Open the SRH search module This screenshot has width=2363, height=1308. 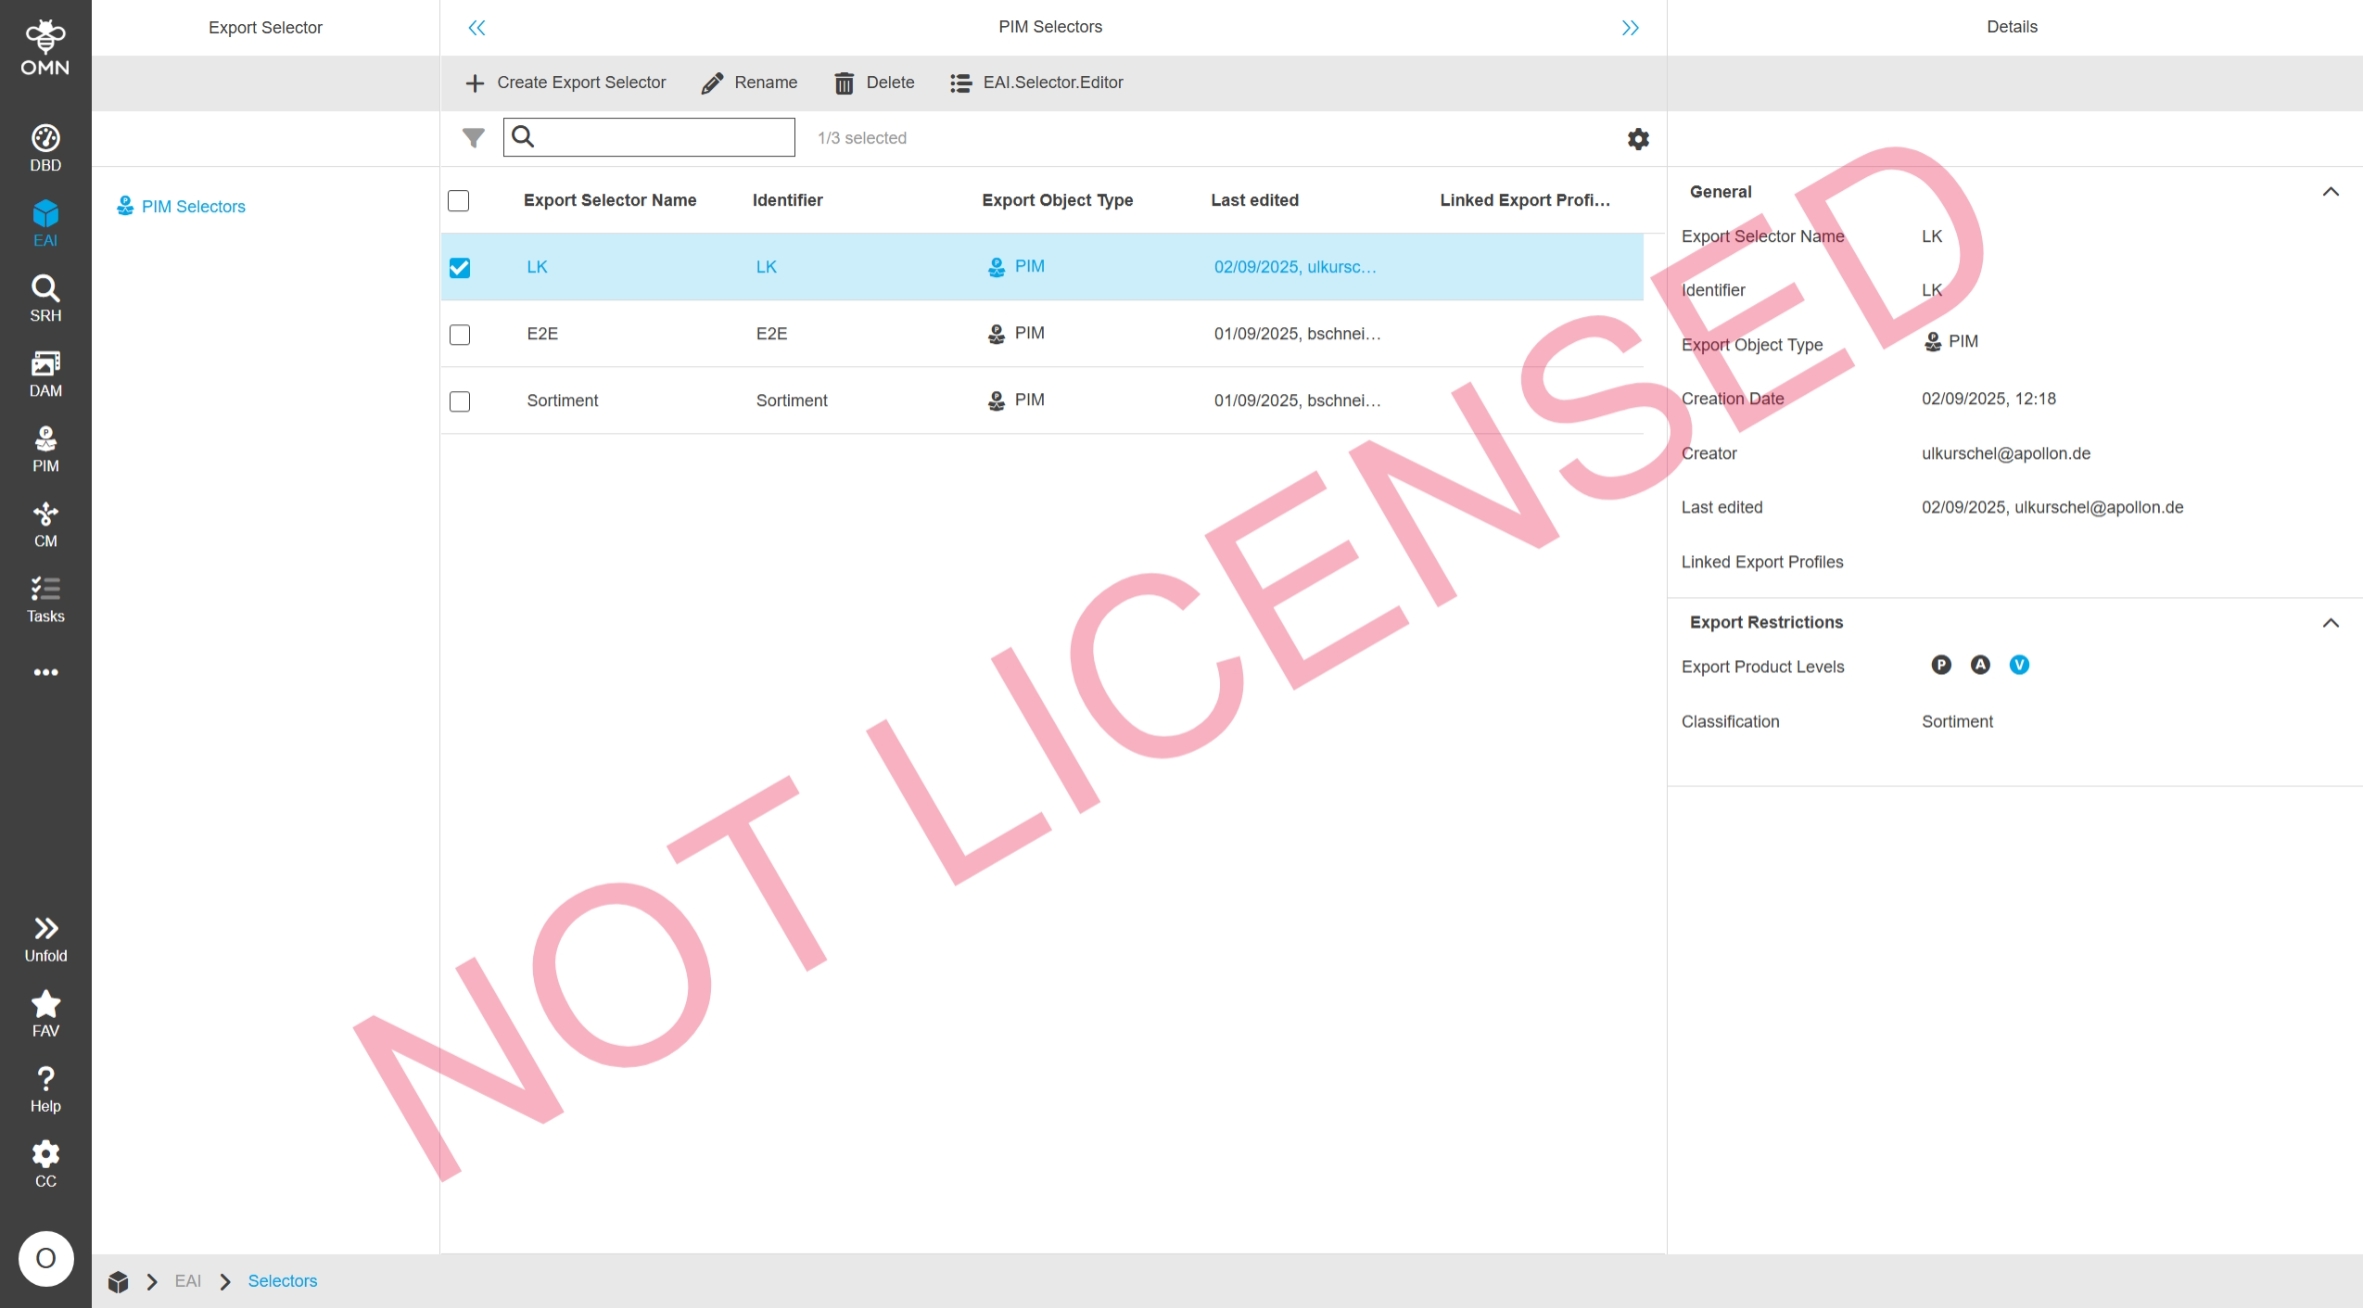[x=45, y=298]
